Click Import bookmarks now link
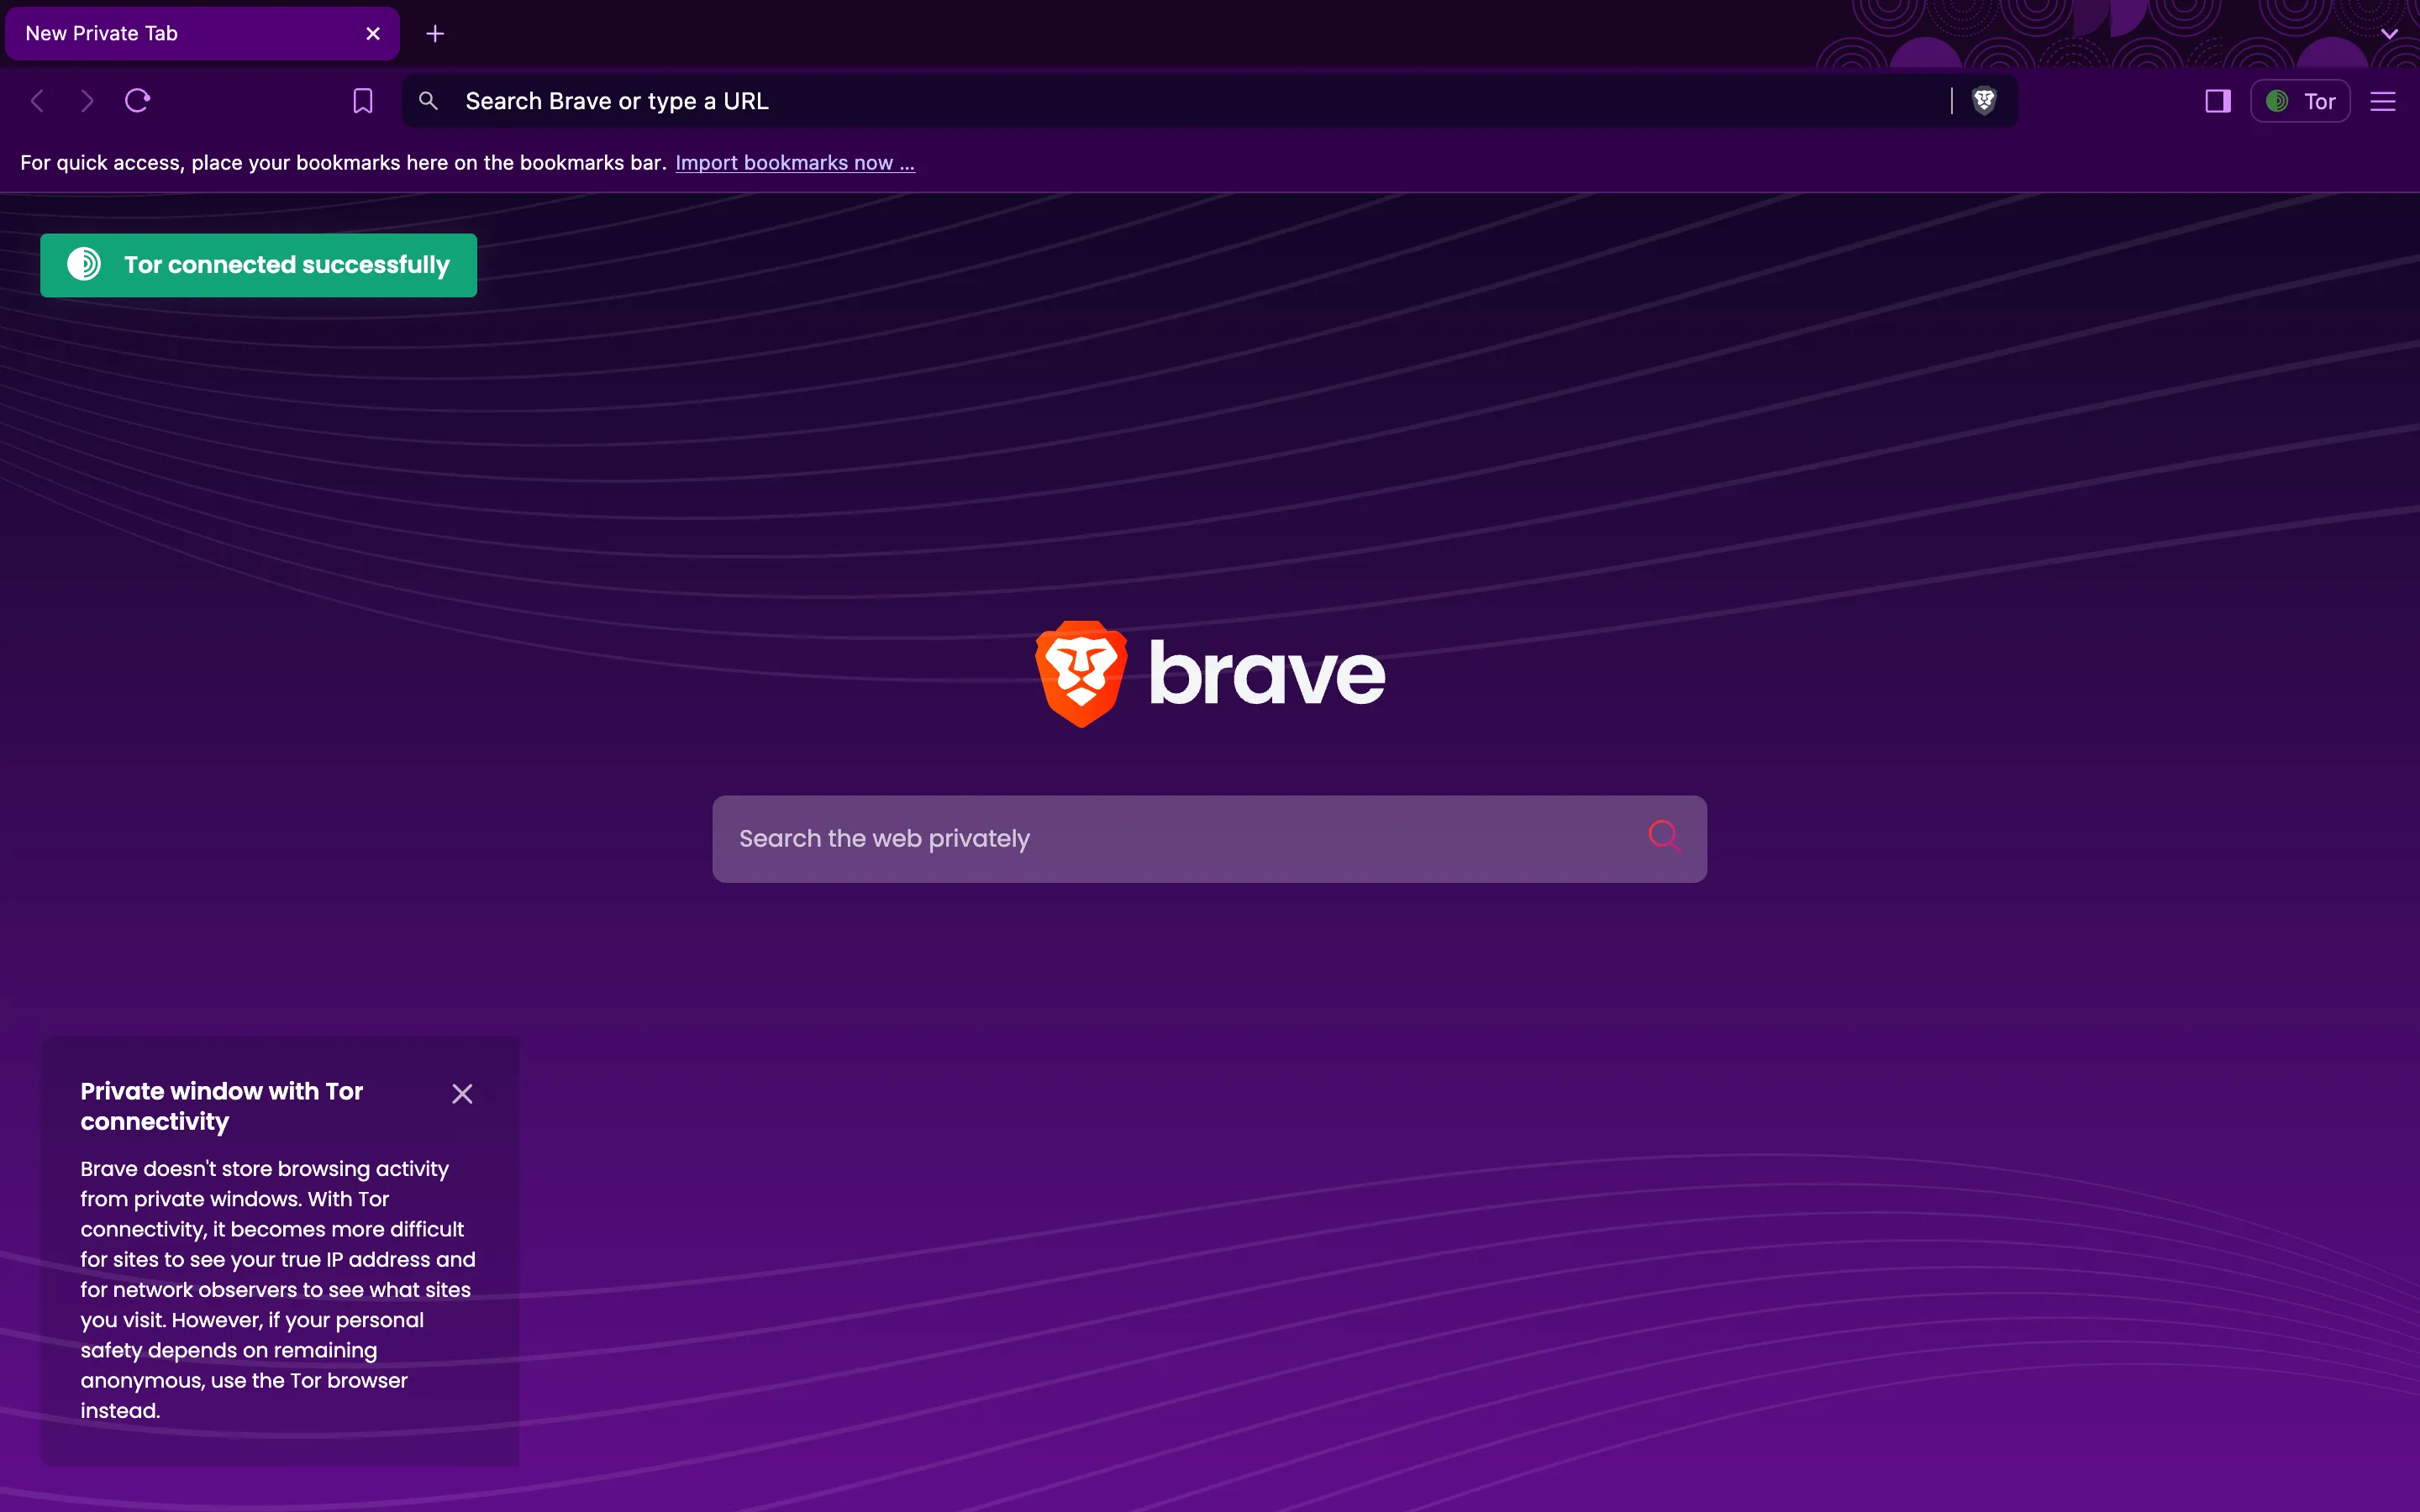This screenshot has width=2420, height=1512. (x=795, y=163)
